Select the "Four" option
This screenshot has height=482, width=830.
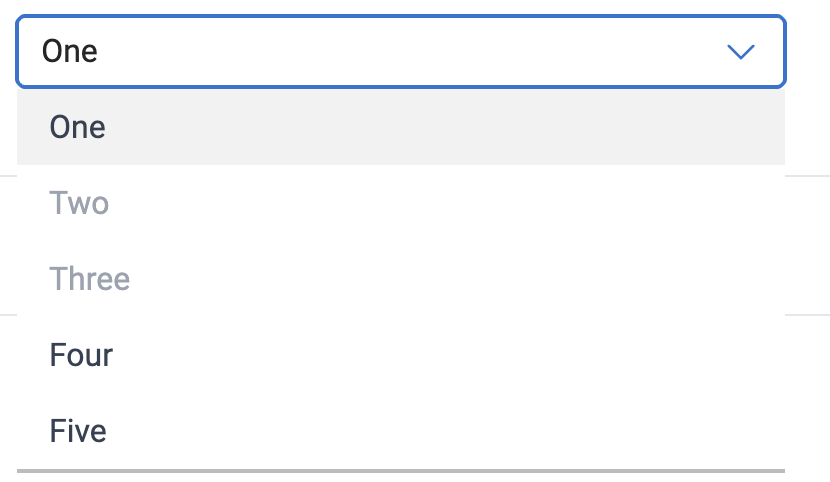point(82,355)
